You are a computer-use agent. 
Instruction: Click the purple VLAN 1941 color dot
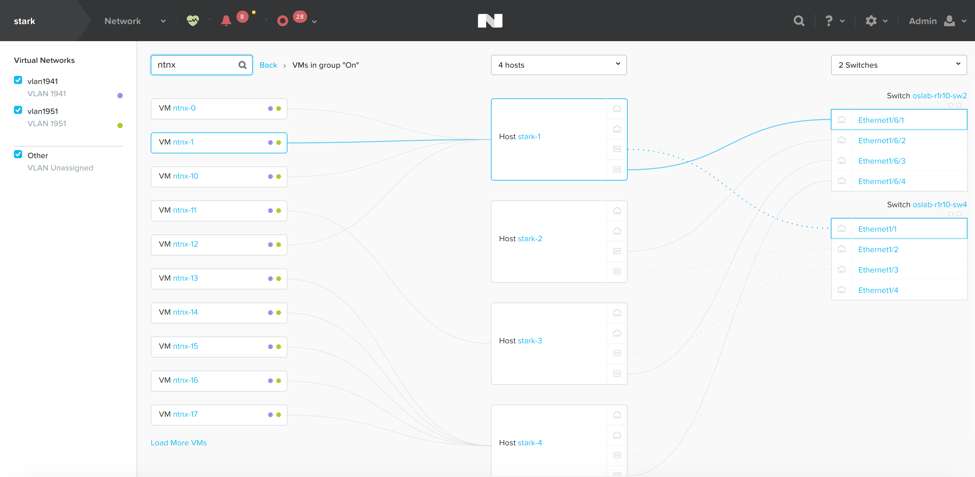pyautogui.click(x=120, y=96)
